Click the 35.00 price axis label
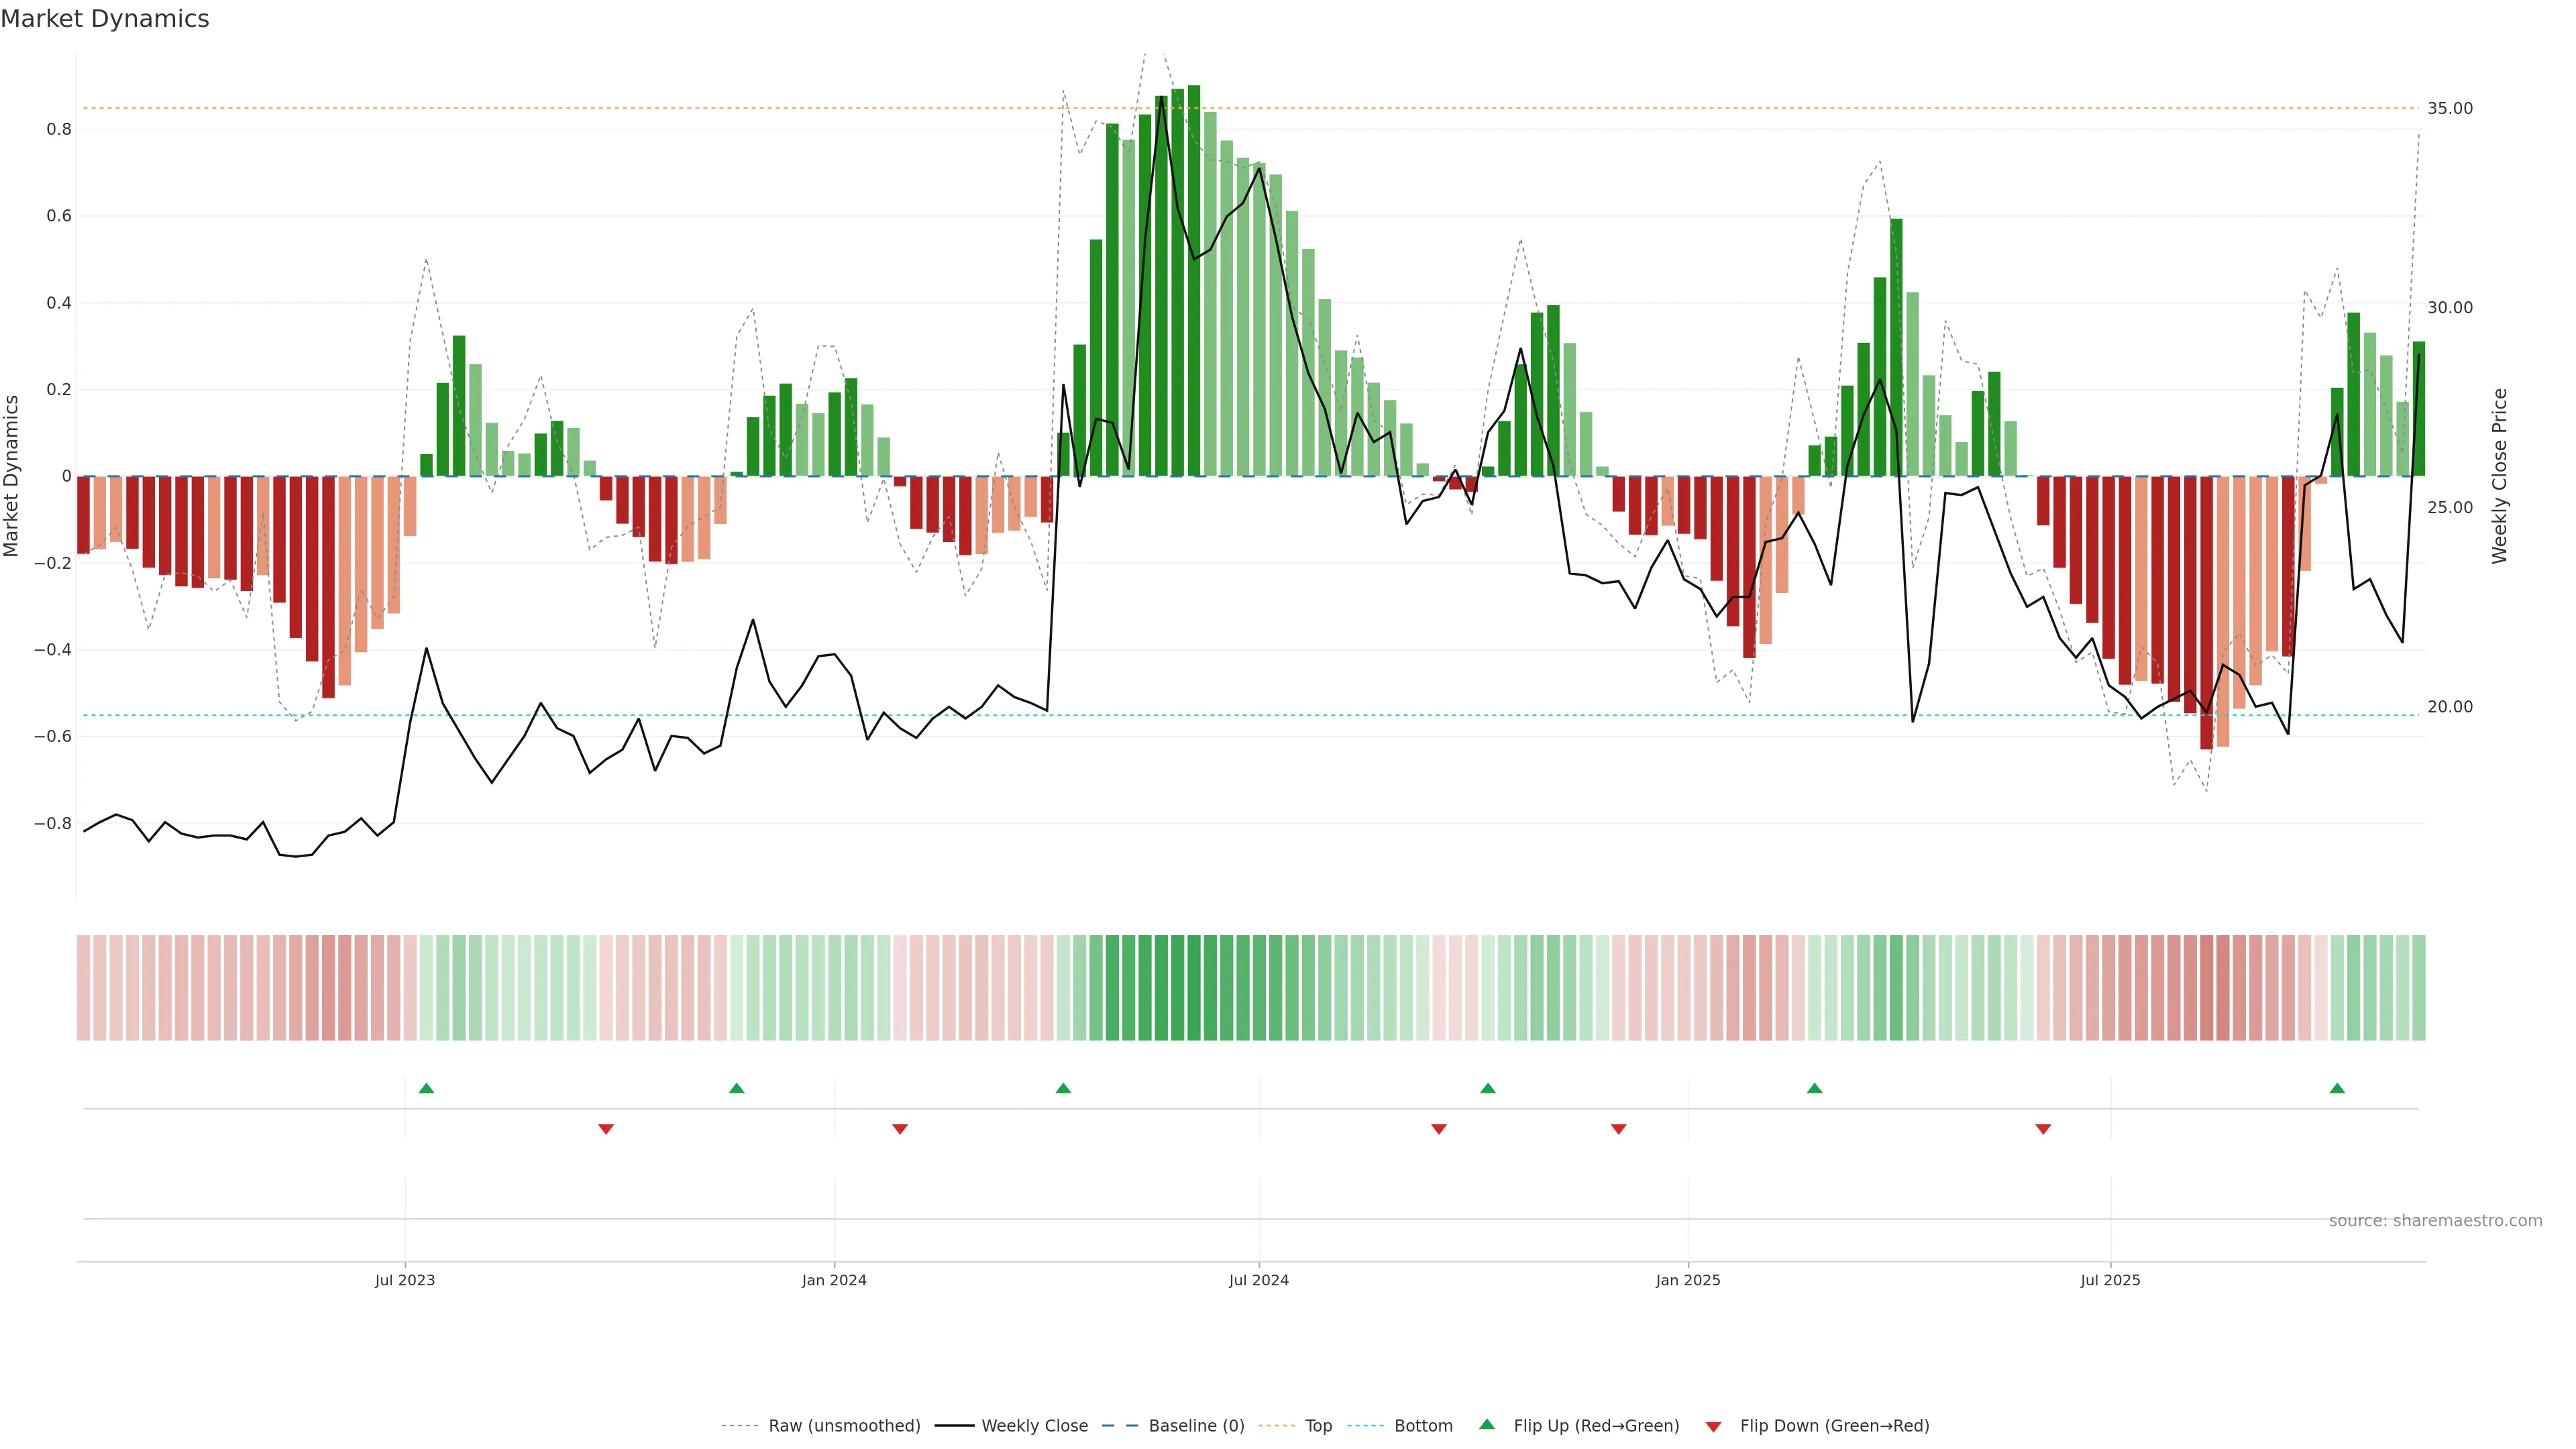This screenshot has height=1449, width=2576. 2449,108
